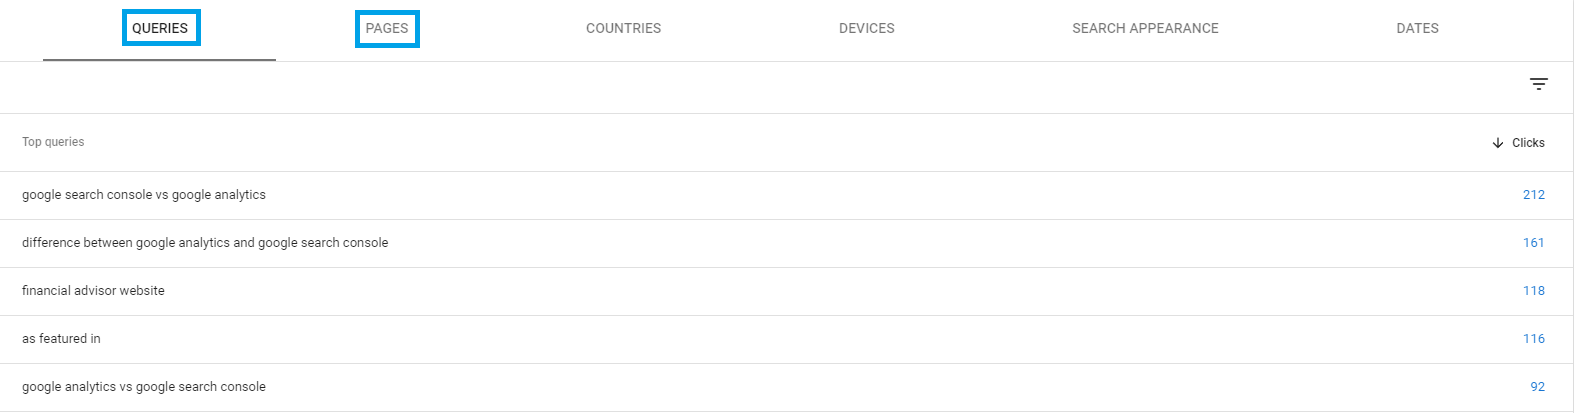Select the 118 clicks value

click(1533, 291)
